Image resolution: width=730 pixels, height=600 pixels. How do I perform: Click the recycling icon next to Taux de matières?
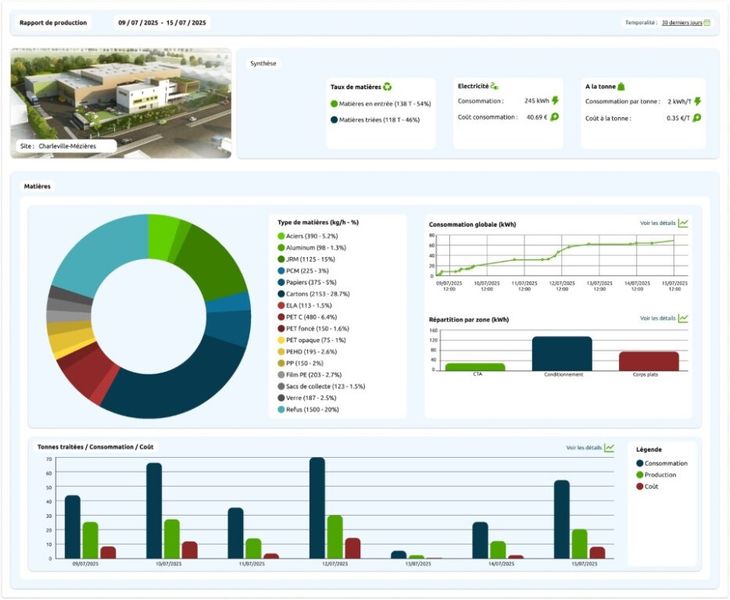point(387,87)
